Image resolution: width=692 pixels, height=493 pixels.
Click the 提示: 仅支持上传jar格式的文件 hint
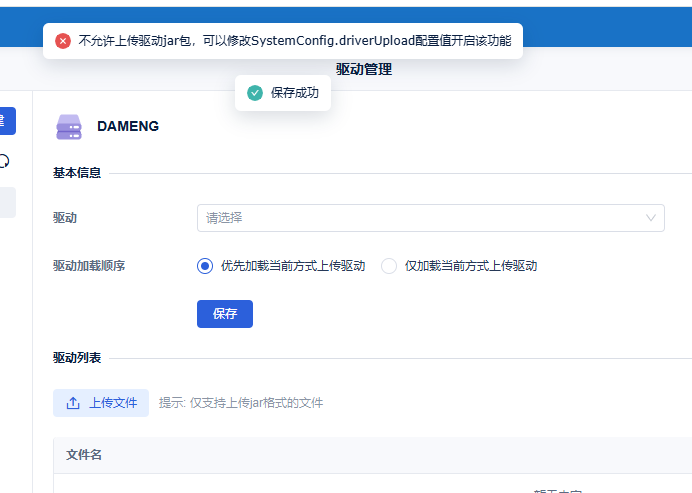click(241, 403)
